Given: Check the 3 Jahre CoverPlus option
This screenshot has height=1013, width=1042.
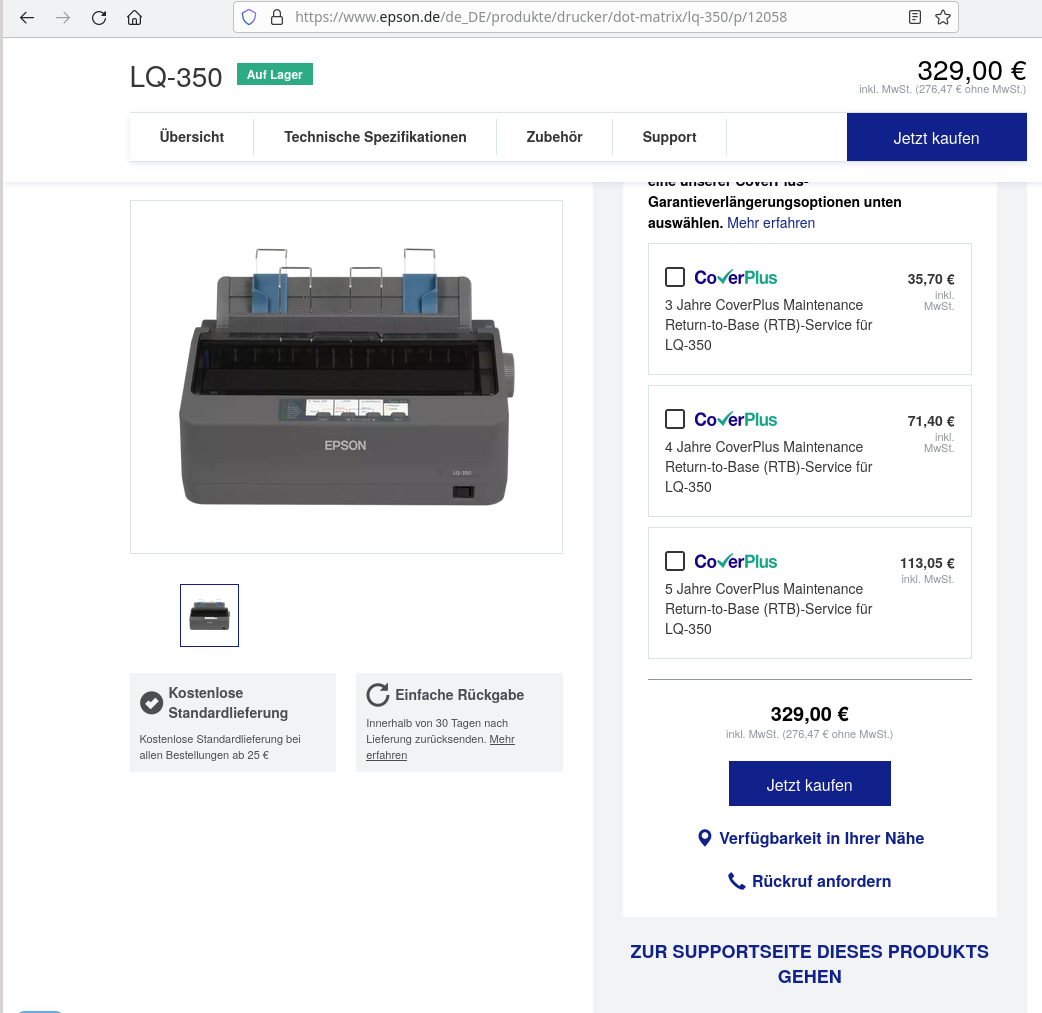Looking at the screenshot, I should [x=675, y=277].
